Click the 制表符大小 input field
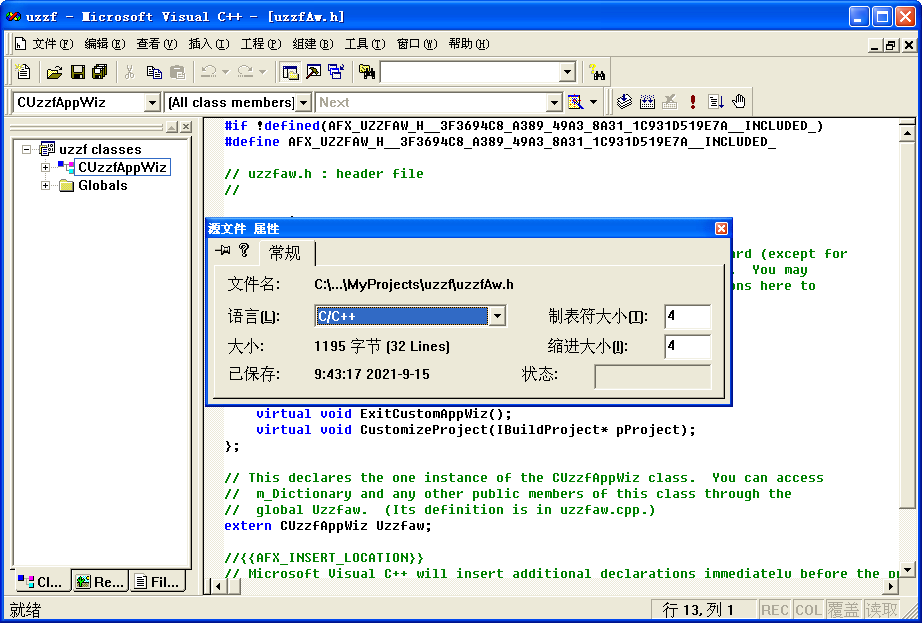The width and height of the screenshot is (922, 623). tap(687, 316)
